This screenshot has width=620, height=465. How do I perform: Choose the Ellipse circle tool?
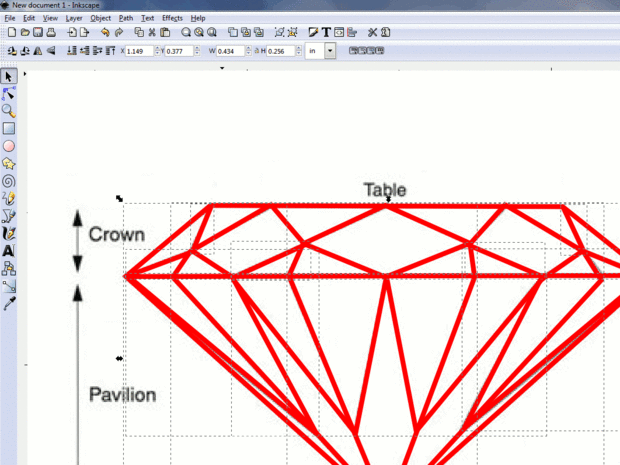[x=9, y=146]
